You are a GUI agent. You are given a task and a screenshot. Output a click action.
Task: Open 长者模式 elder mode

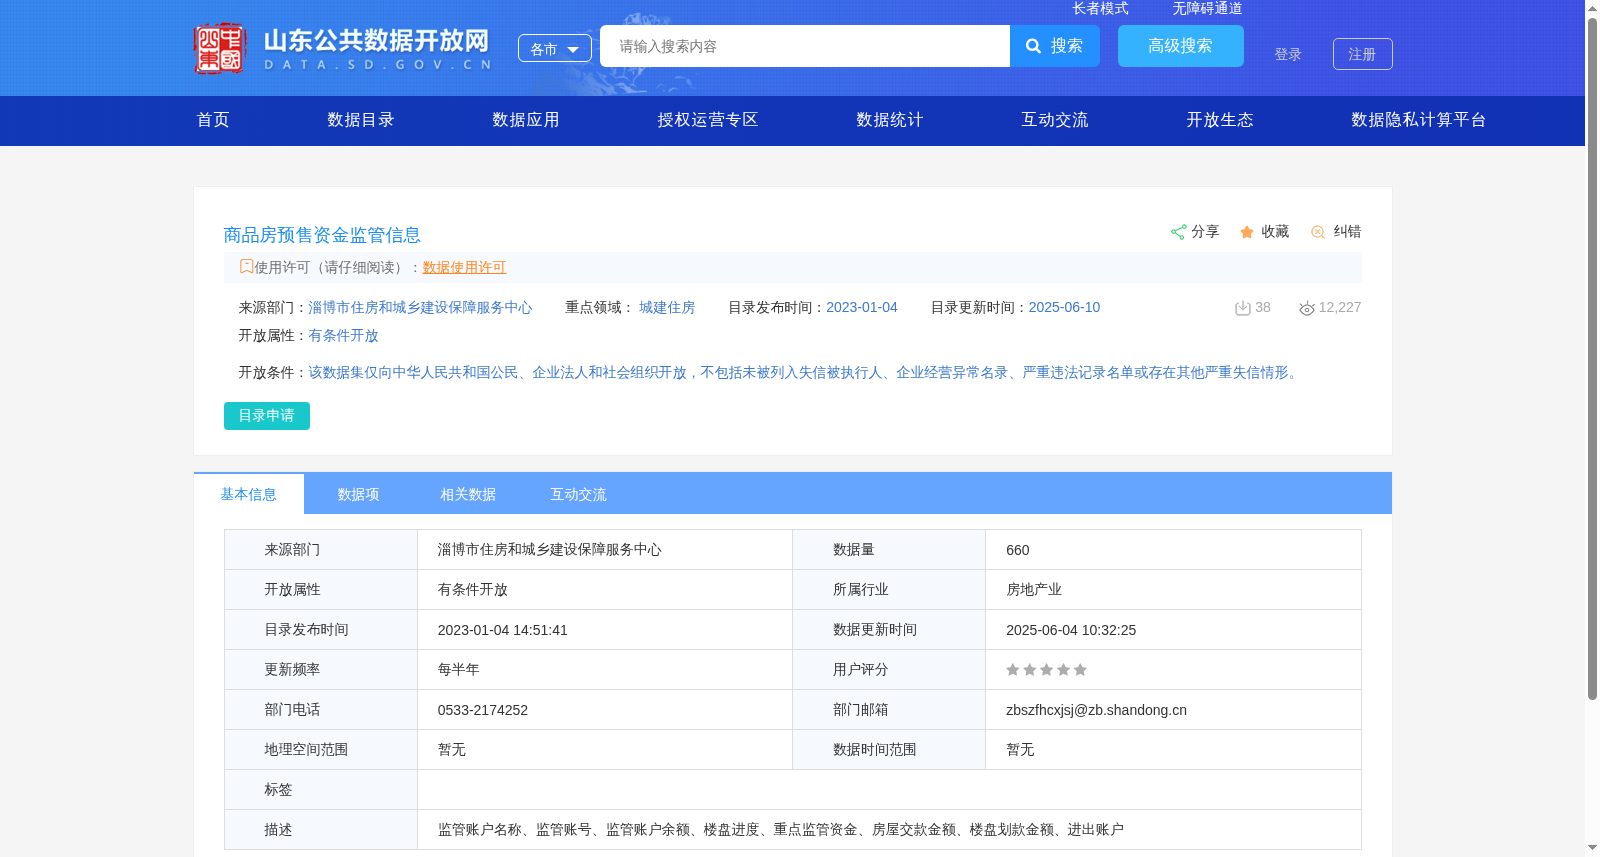1101,8
